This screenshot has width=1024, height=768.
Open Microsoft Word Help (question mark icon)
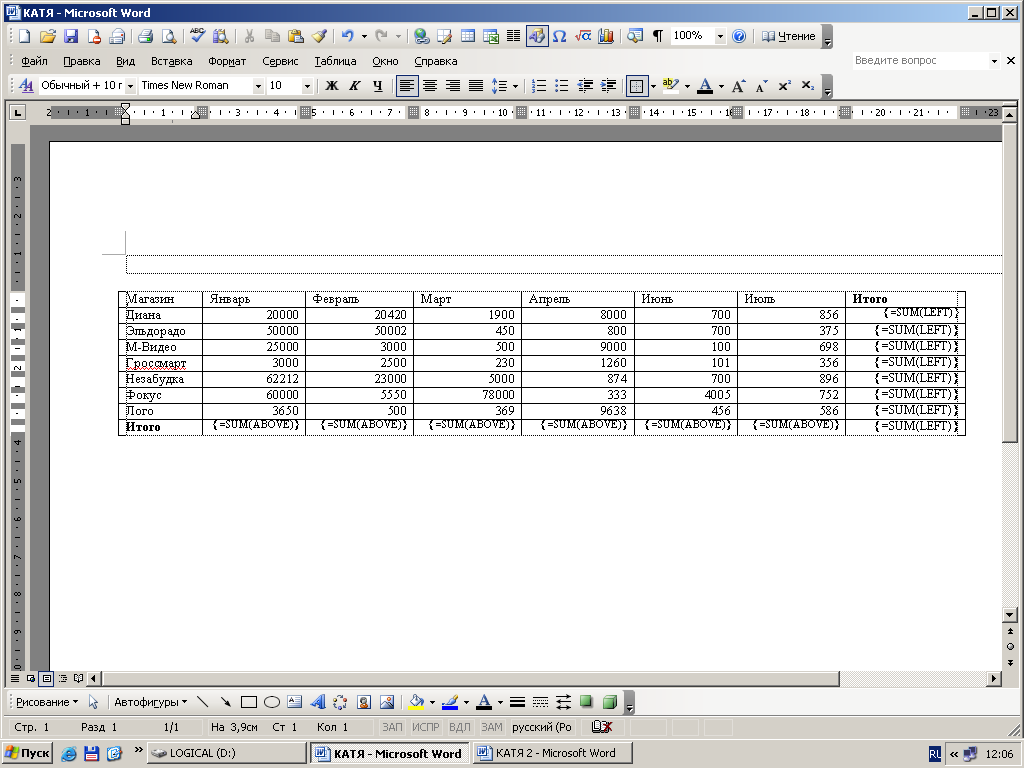[739, 37]
